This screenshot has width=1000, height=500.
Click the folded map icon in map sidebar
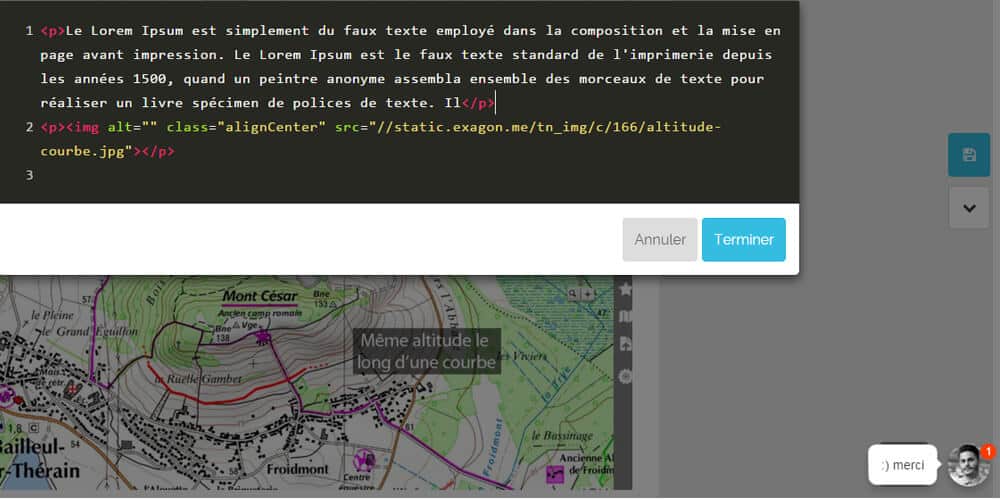[625, 316]
